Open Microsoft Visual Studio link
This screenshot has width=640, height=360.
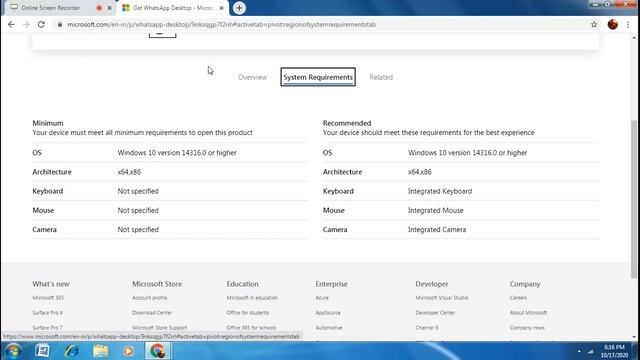[442, 298]
